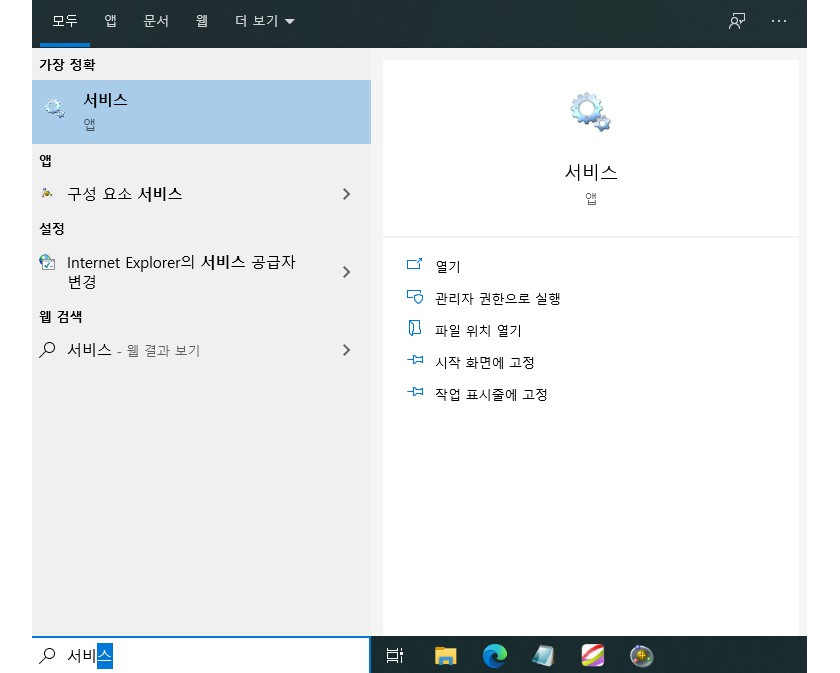Viewport: 840px width, 673px height.
Task: Click pin icon beside 작업 표시줄에 고정
Action: 415,392
